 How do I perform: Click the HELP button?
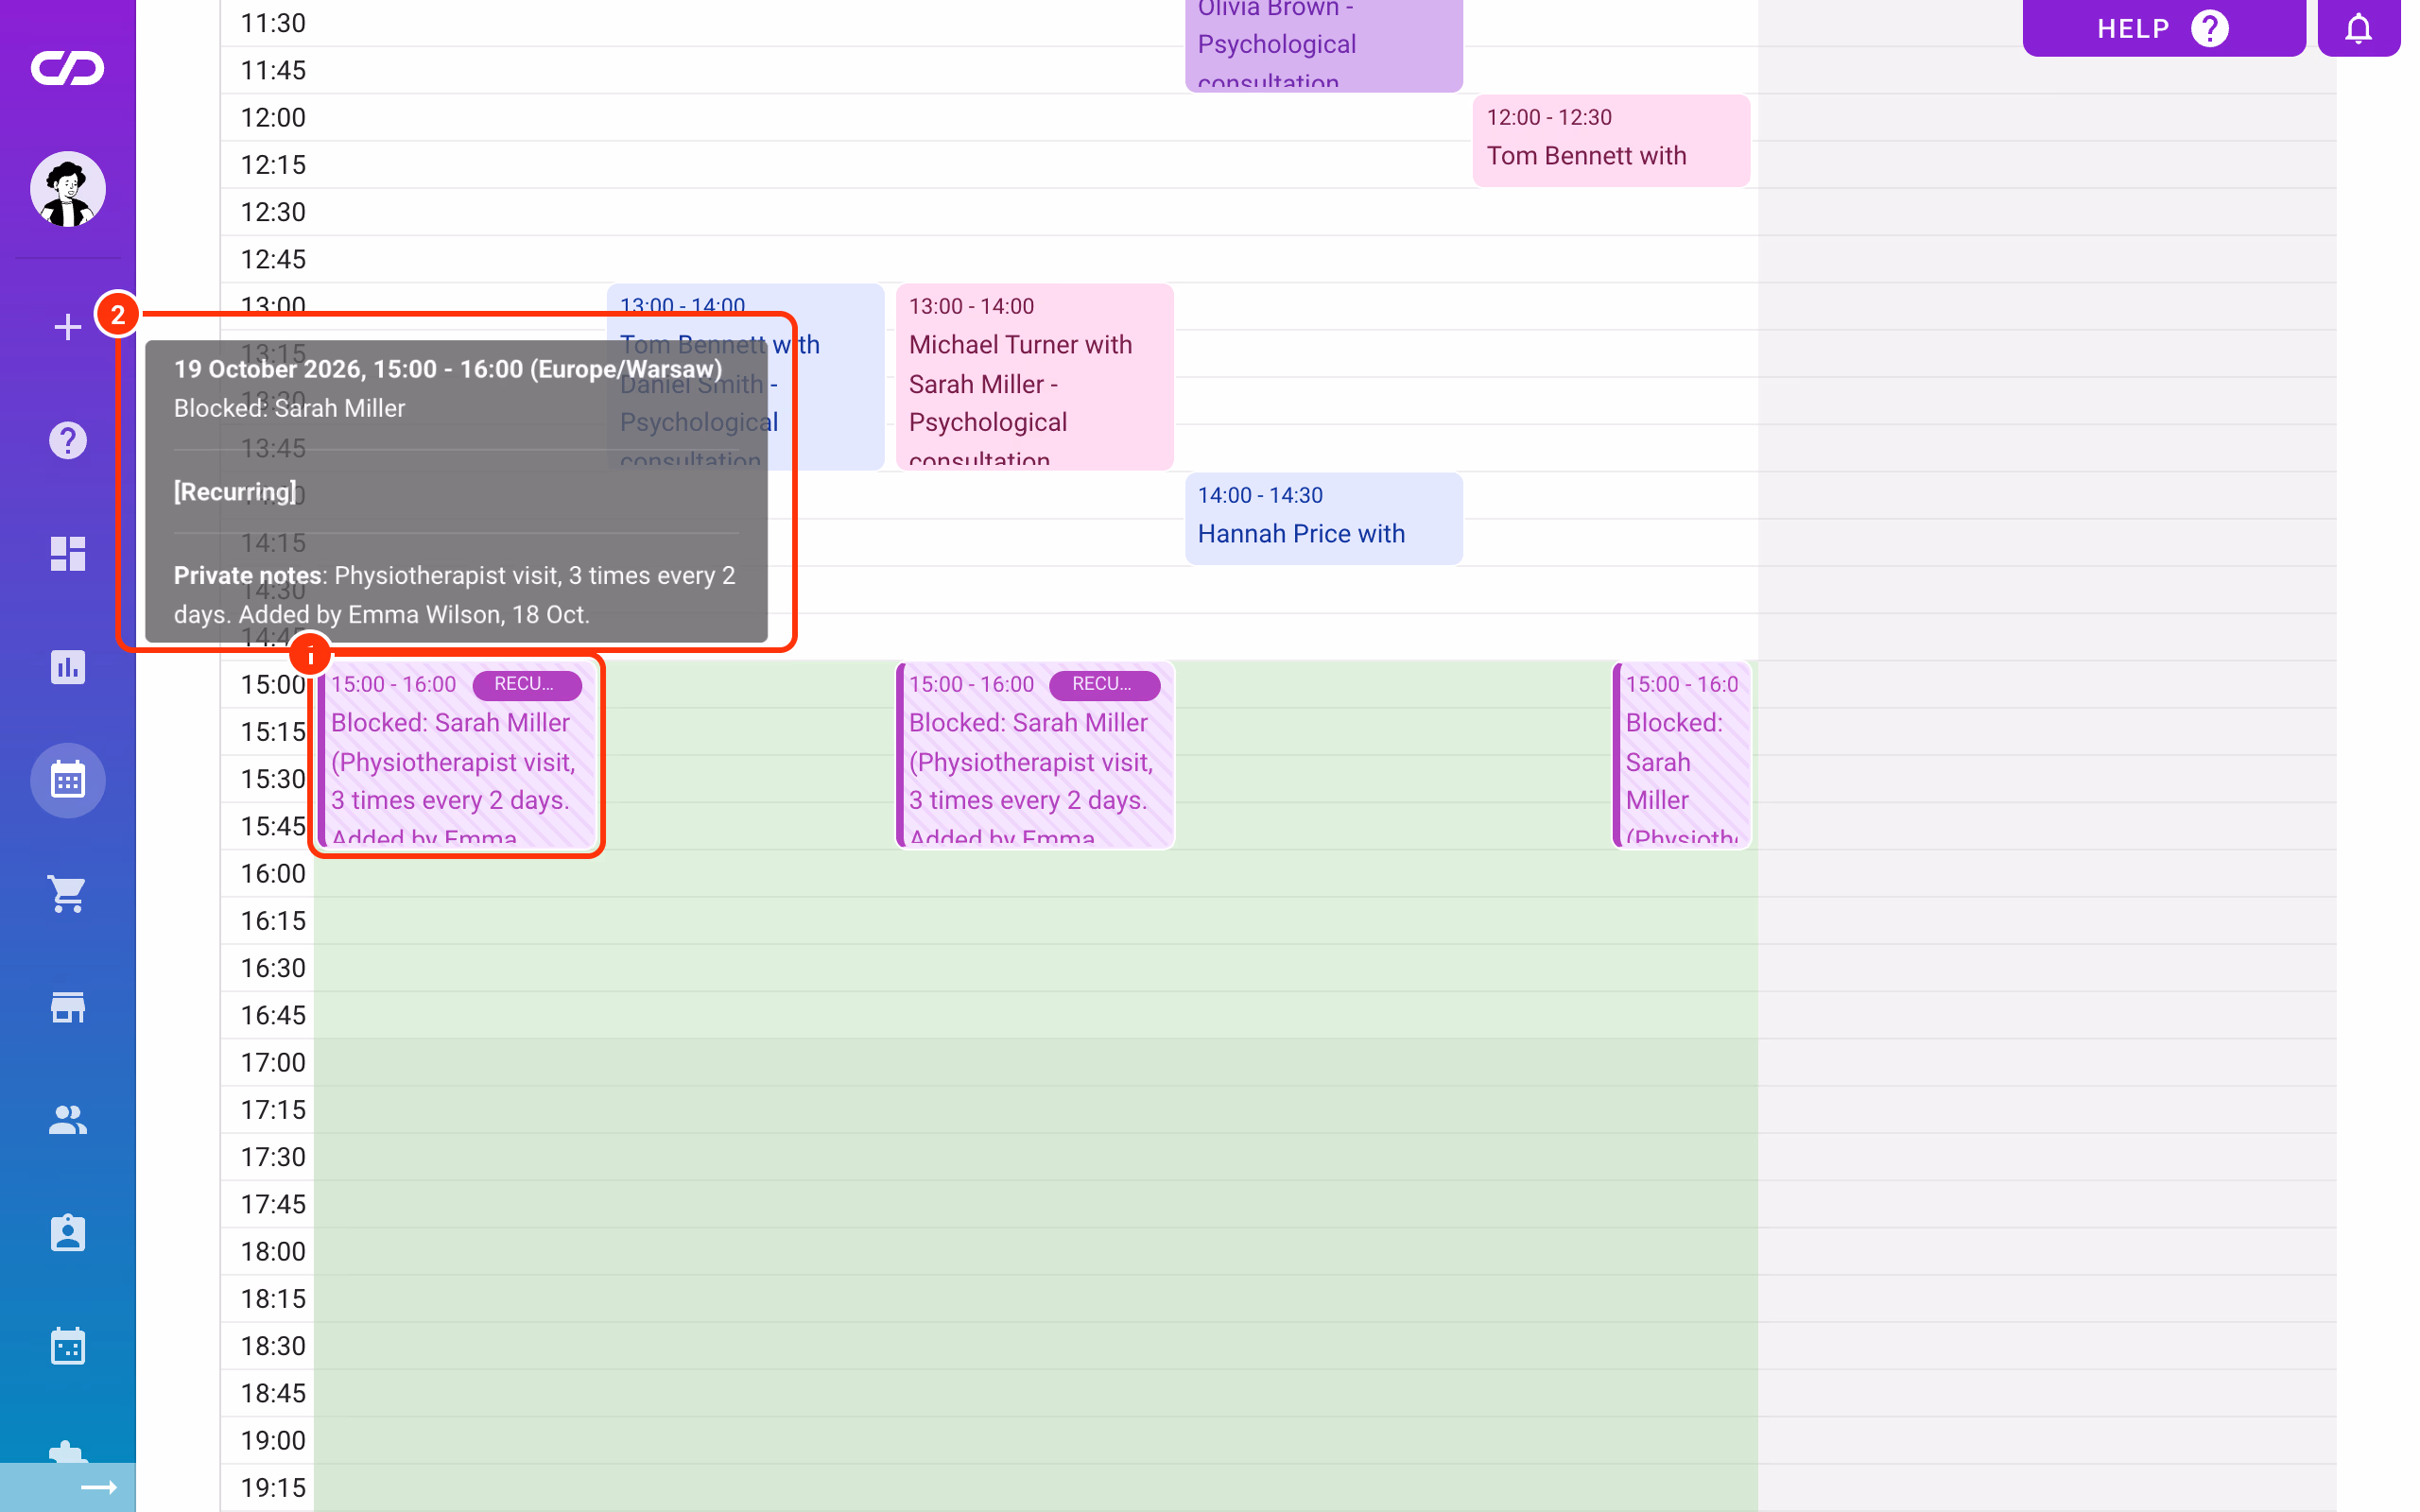point(2163,28)
